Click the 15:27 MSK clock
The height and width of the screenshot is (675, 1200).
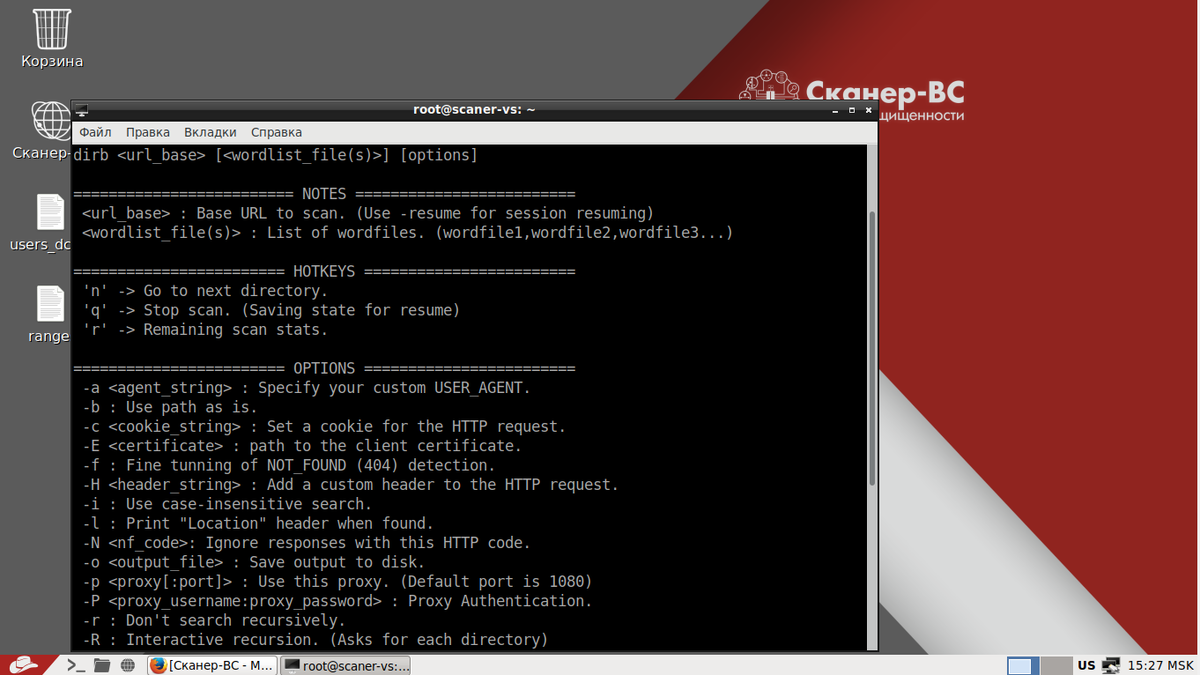tap(1160, 665)
